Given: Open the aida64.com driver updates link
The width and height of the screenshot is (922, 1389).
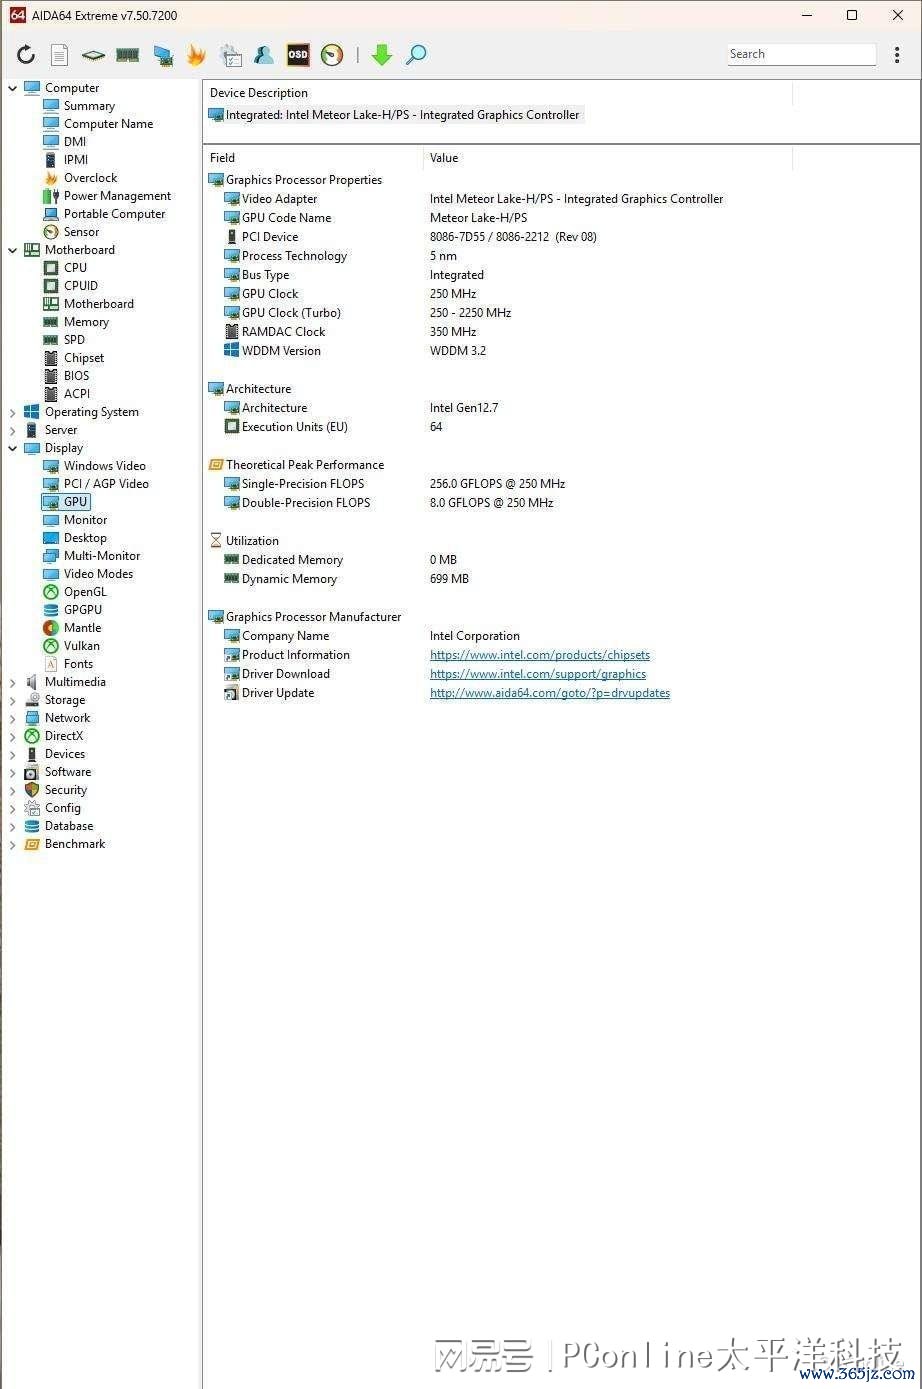Looking at the screenshot, I should pos(550,693).
